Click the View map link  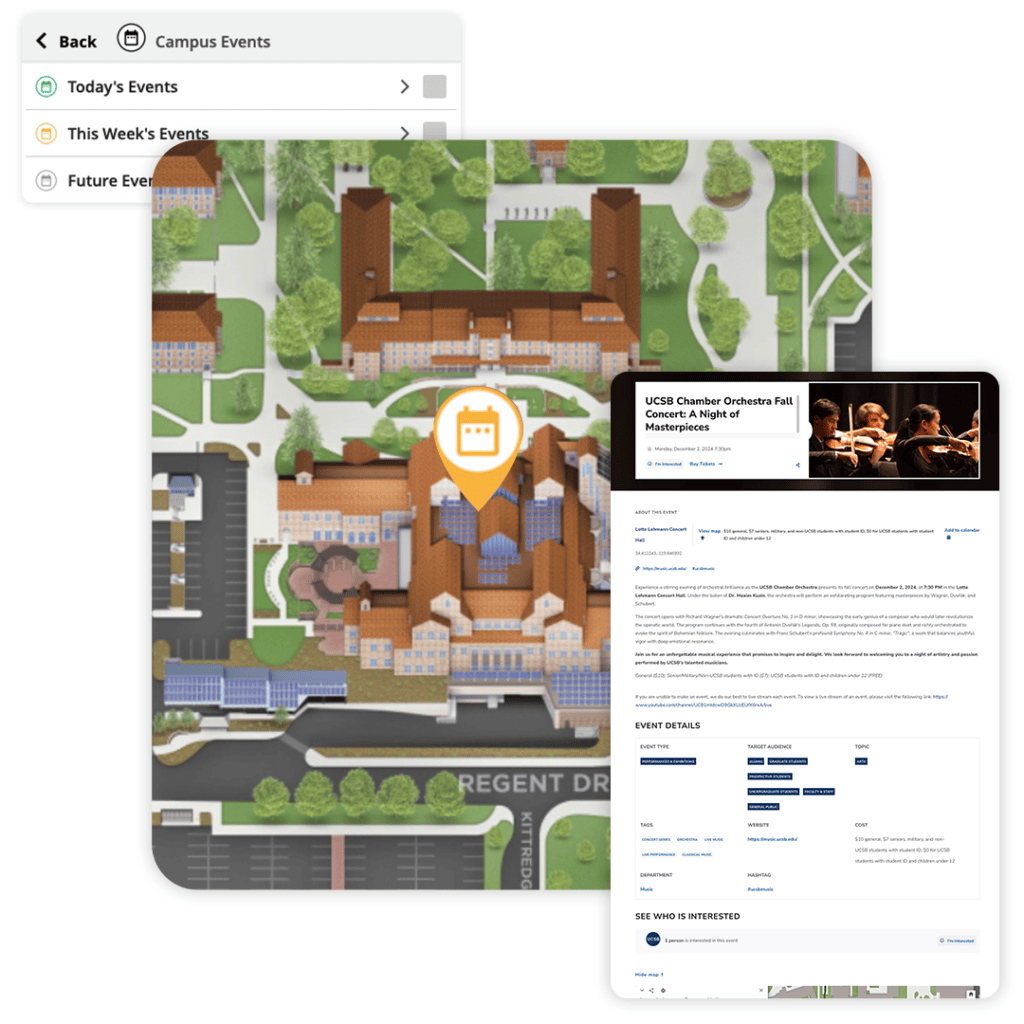[709, 531]
